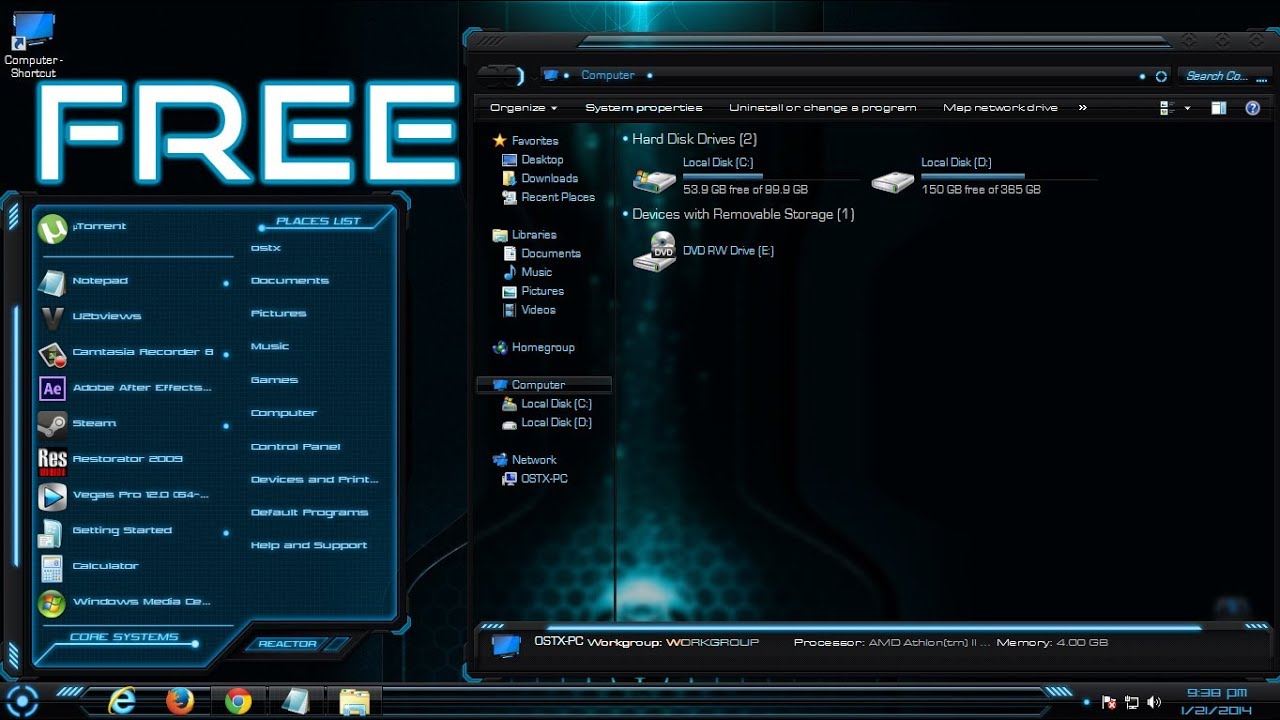Open Windows Media Center entry
Viewport: 1280px width, 720px height.
coord(124,602)
